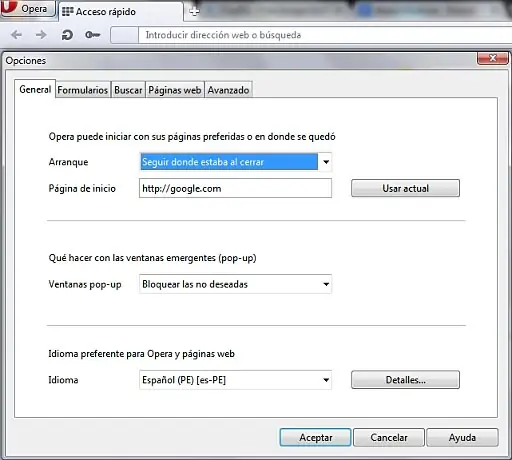Expand the Idioma language dropdown
This screenshot has height=460, width=512.
235,380
